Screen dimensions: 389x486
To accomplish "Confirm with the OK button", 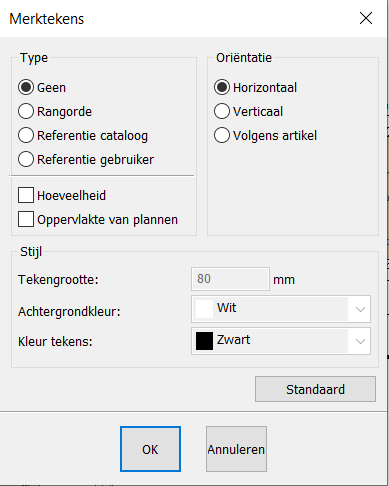I will 150,449.
